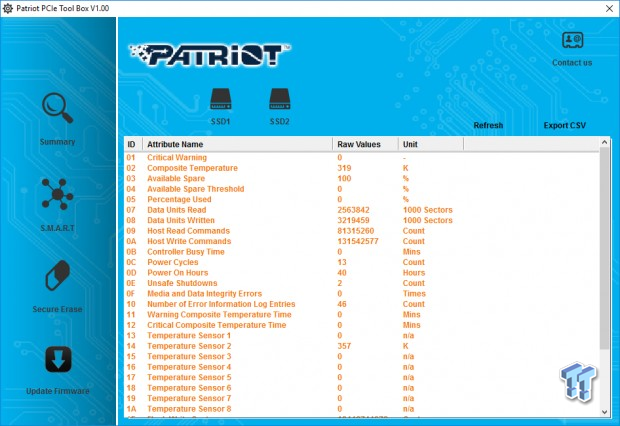This screenshot has width=620, height=426.
Task: Select the Critical Warning row
Action: click(362, 157)
